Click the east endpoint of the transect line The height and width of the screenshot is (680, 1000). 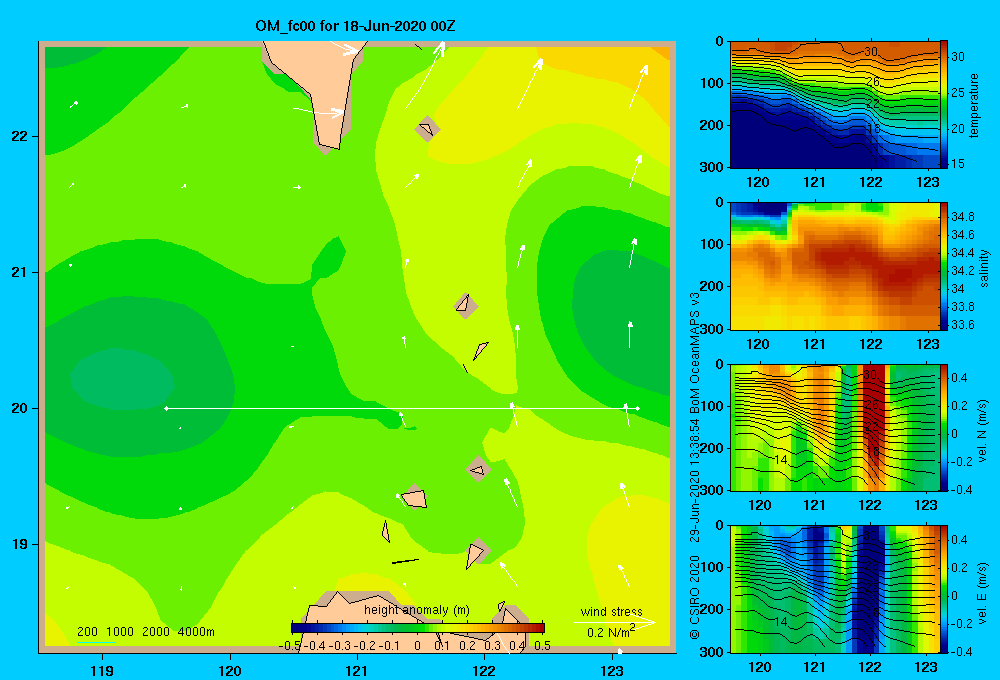638,408
